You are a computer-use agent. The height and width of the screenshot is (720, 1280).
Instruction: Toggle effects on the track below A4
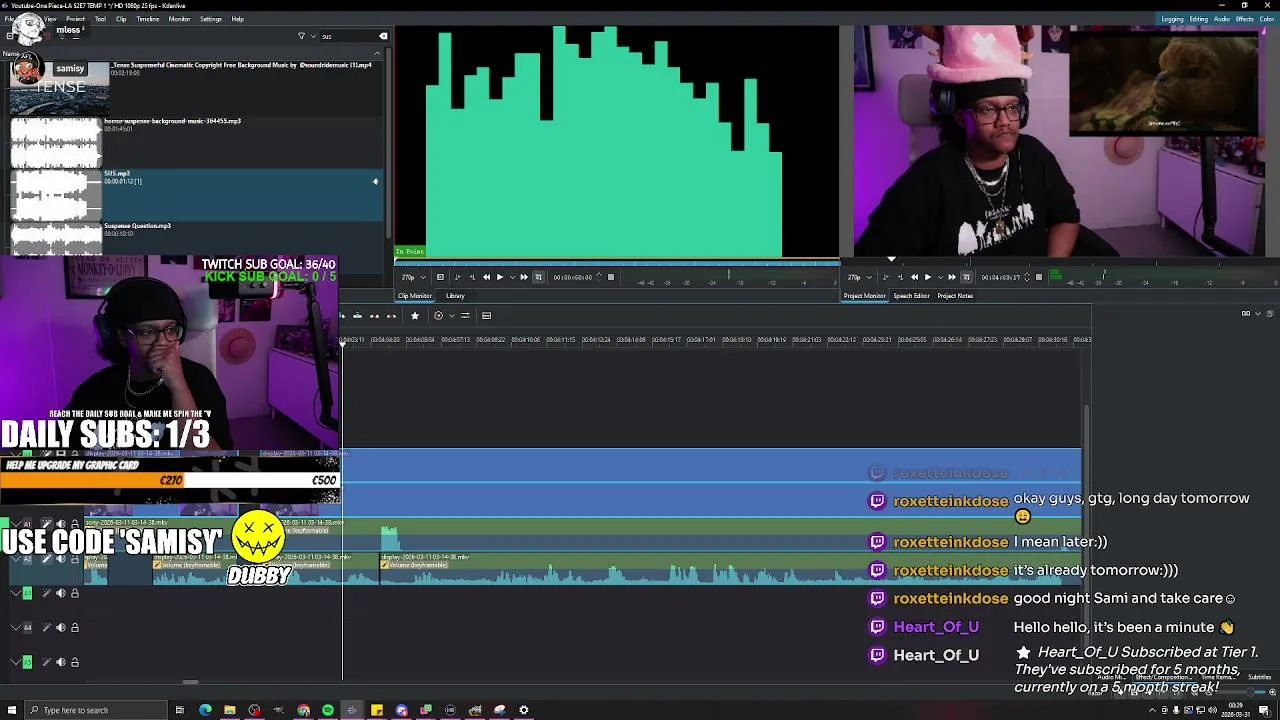point(46,662)
